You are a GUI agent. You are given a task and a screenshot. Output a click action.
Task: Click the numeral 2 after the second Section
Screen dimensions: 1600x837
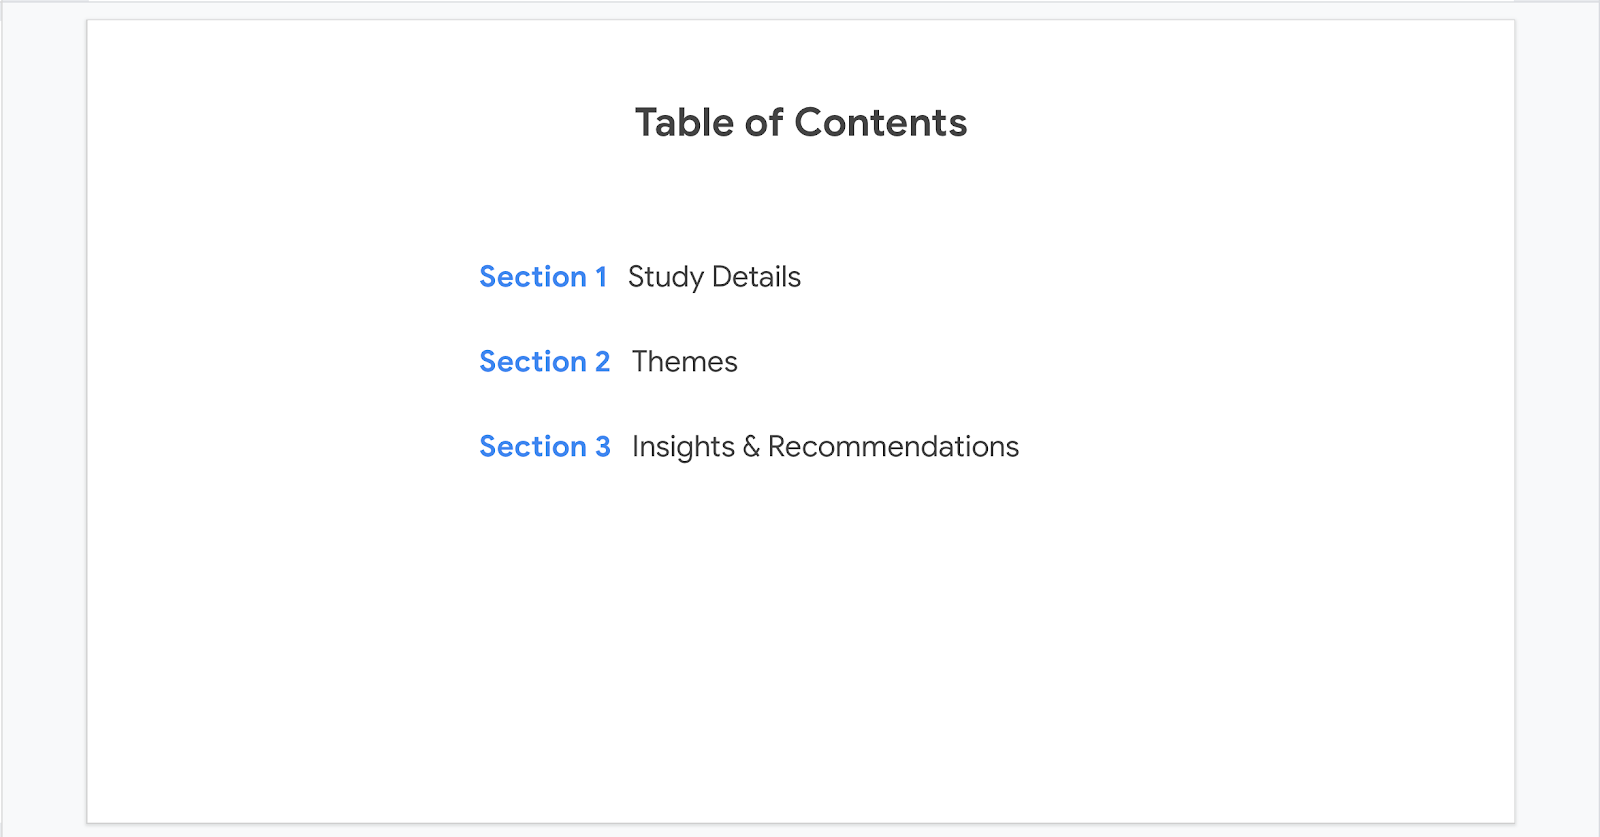point(602,362)
